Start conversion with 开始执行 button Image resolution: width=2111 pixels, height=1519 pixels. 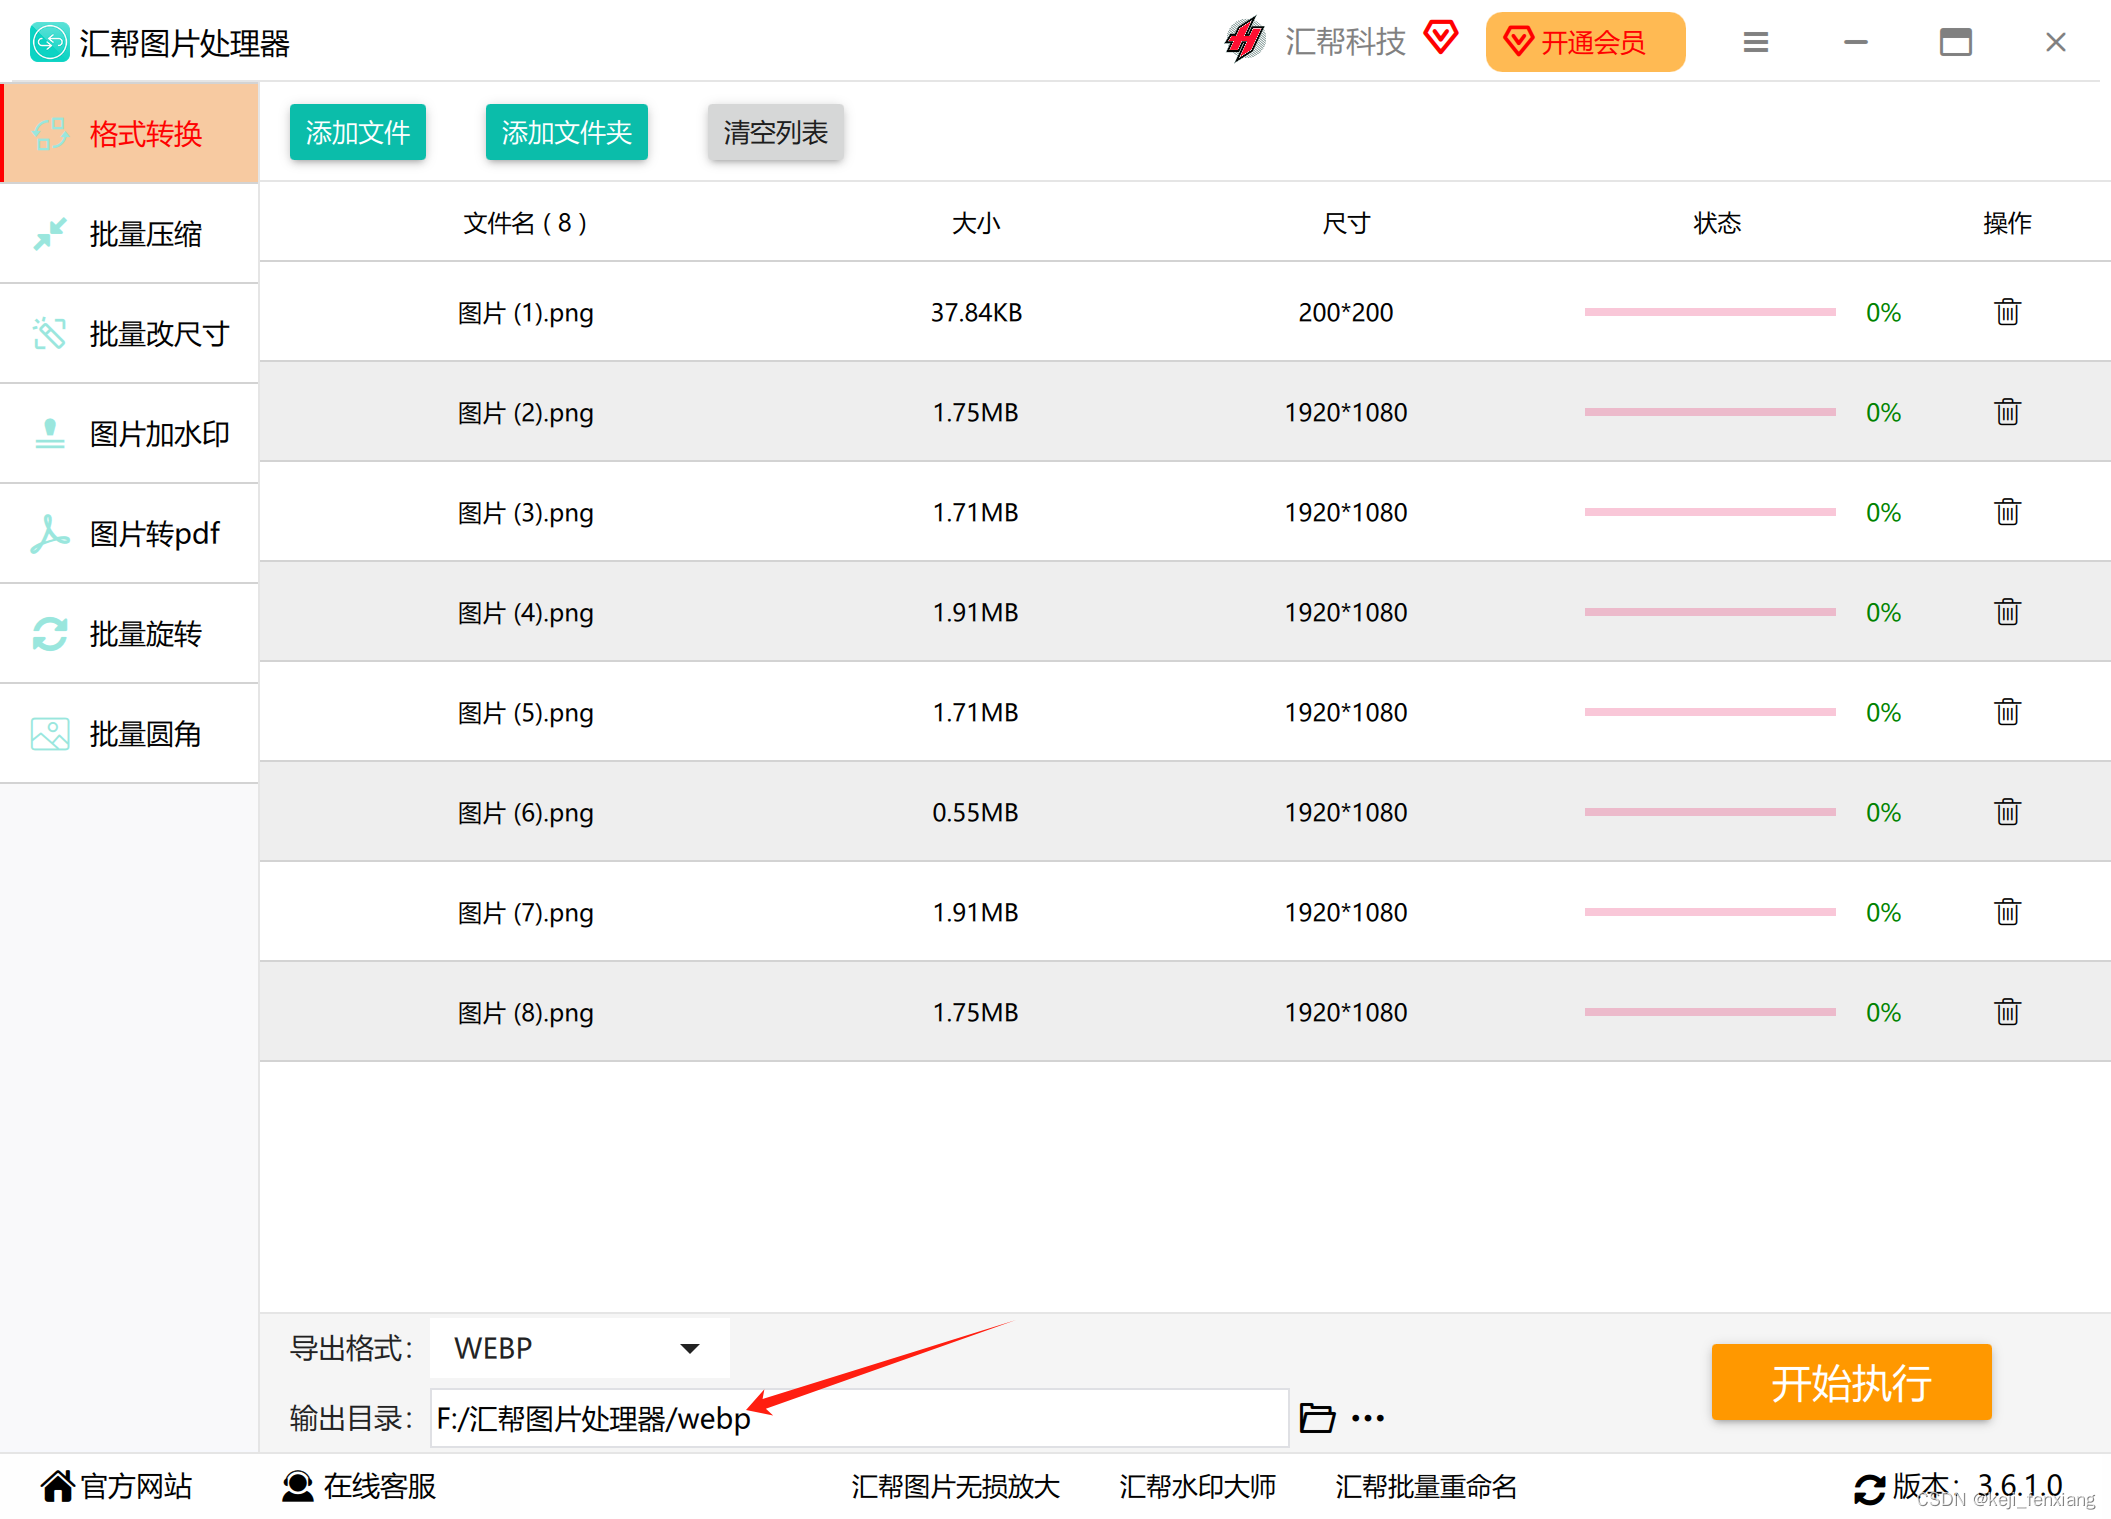[1851, 1383]
